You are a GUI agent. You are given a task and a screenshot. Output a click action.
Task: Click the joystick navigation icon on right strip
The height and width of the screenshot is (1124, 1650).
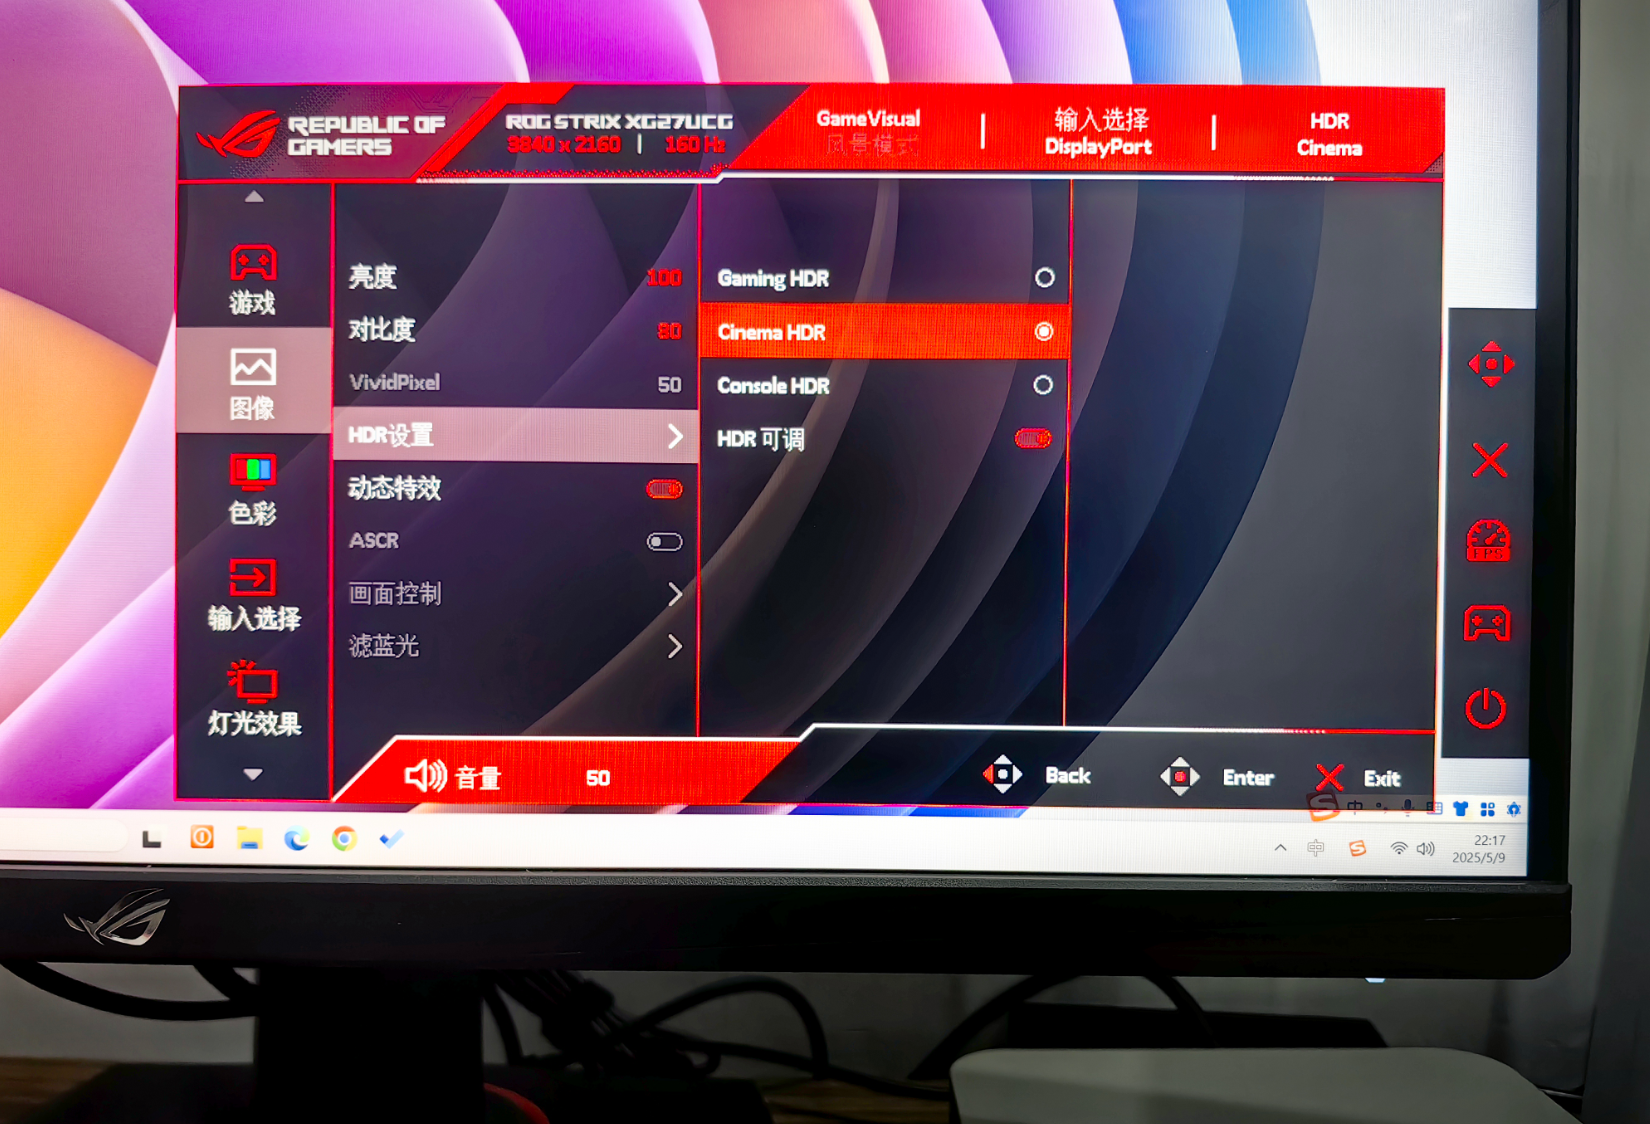click(x=1491, y=364)
